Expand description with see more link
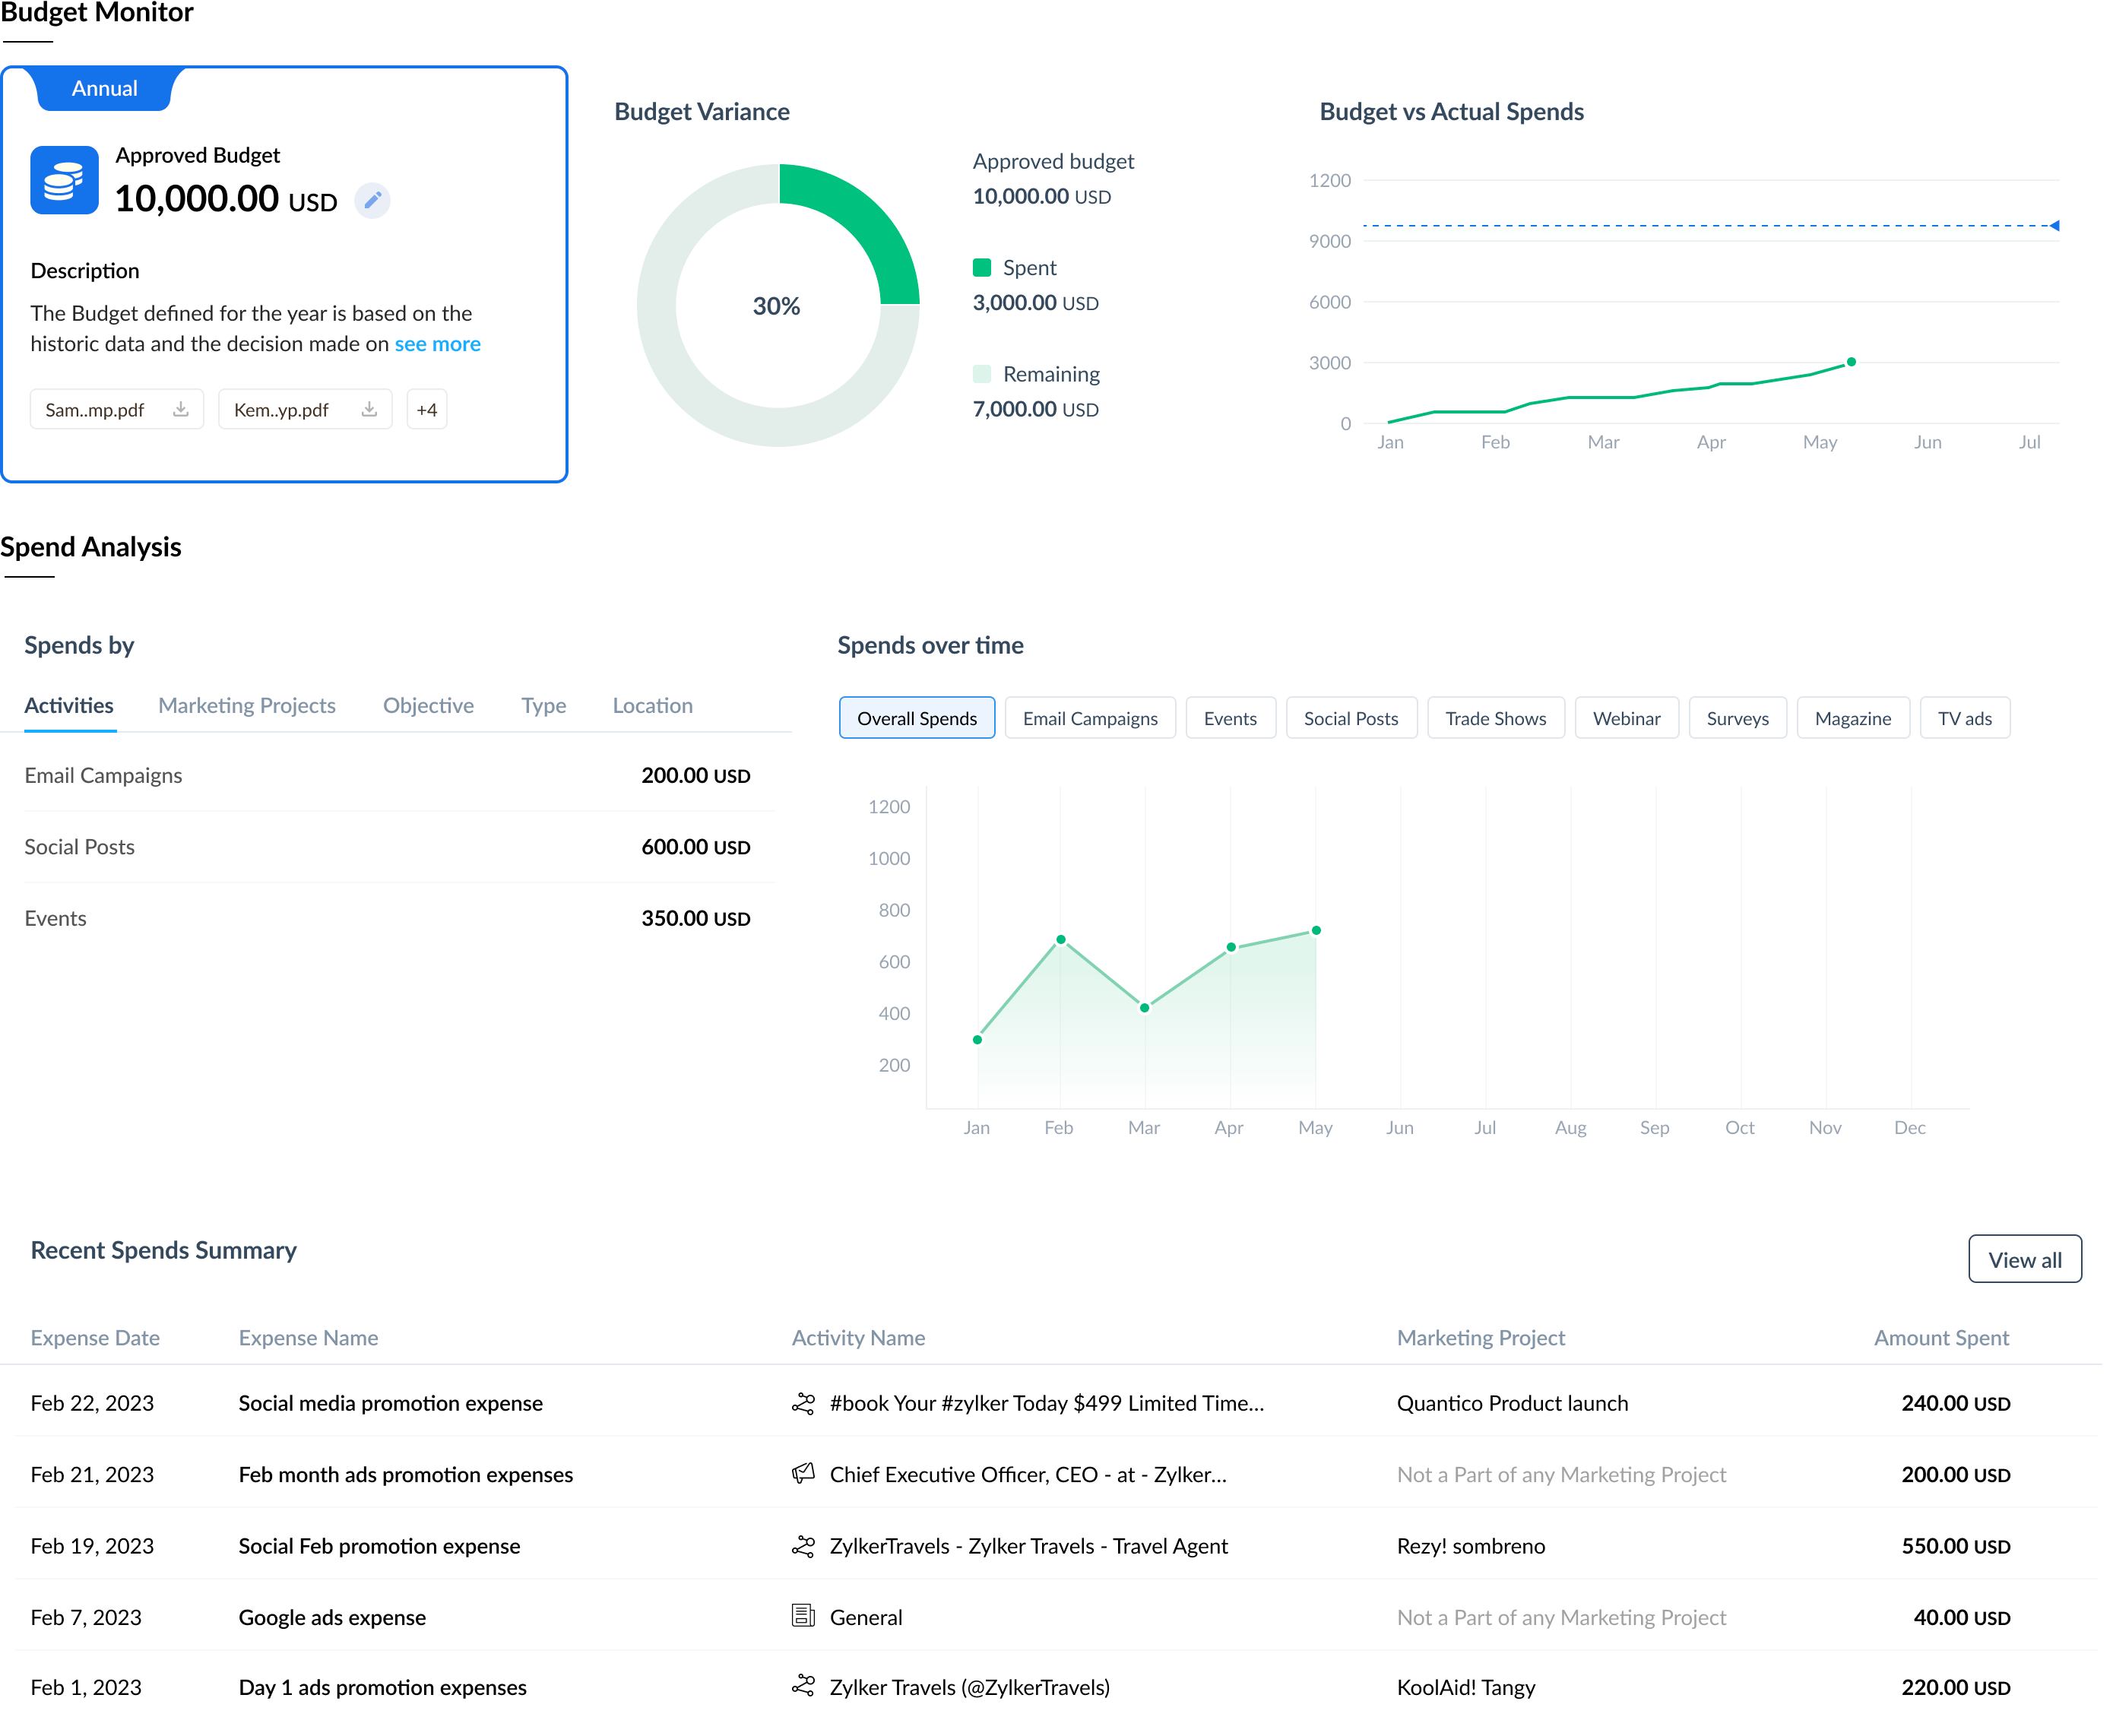Screen dimensions: 2113x1736 [438, 344]
